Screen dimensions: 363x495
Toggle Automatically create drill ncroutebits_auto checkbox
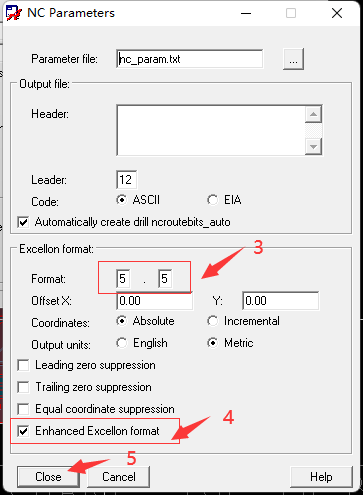click(x=23, y=222)
